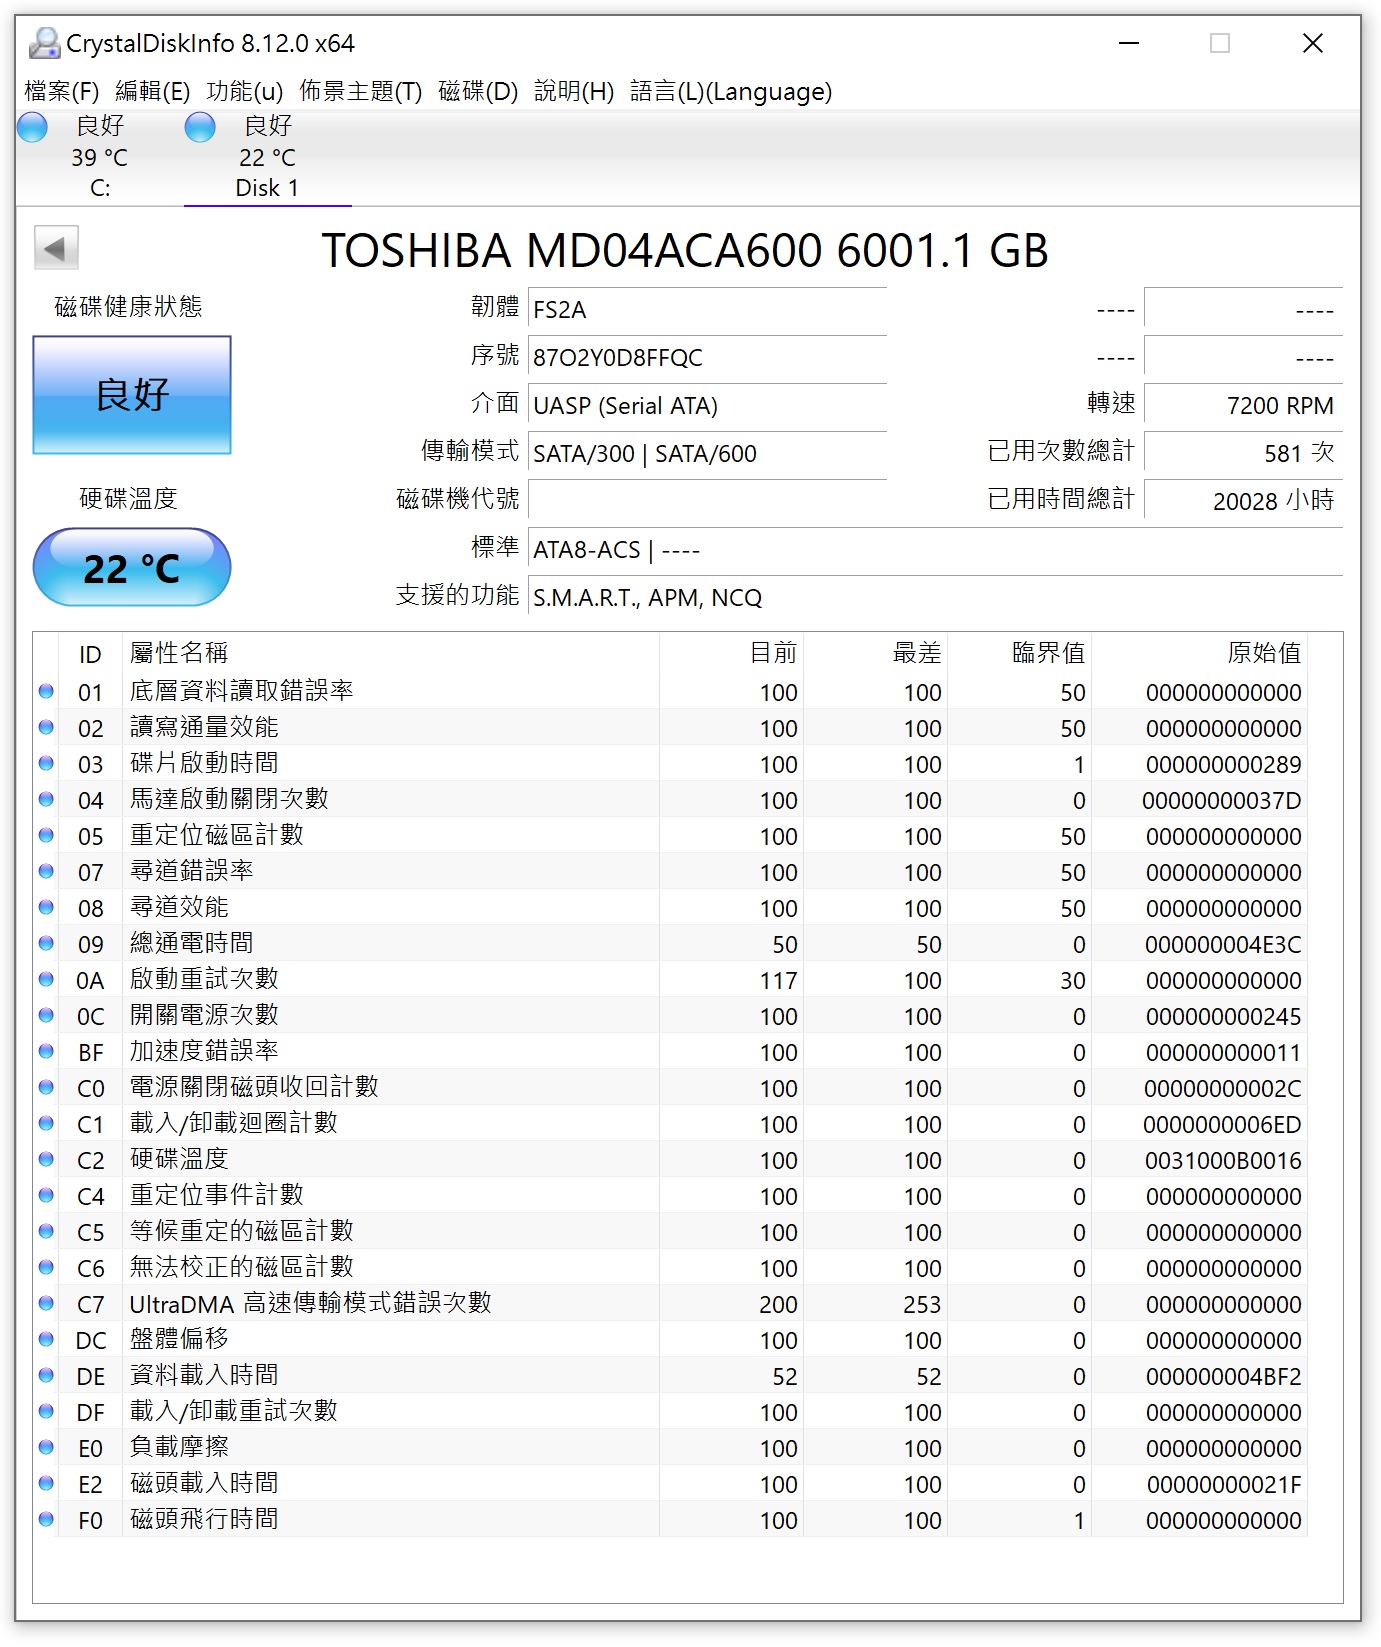Click the 臨界值 column header

tap(1020, 654)
